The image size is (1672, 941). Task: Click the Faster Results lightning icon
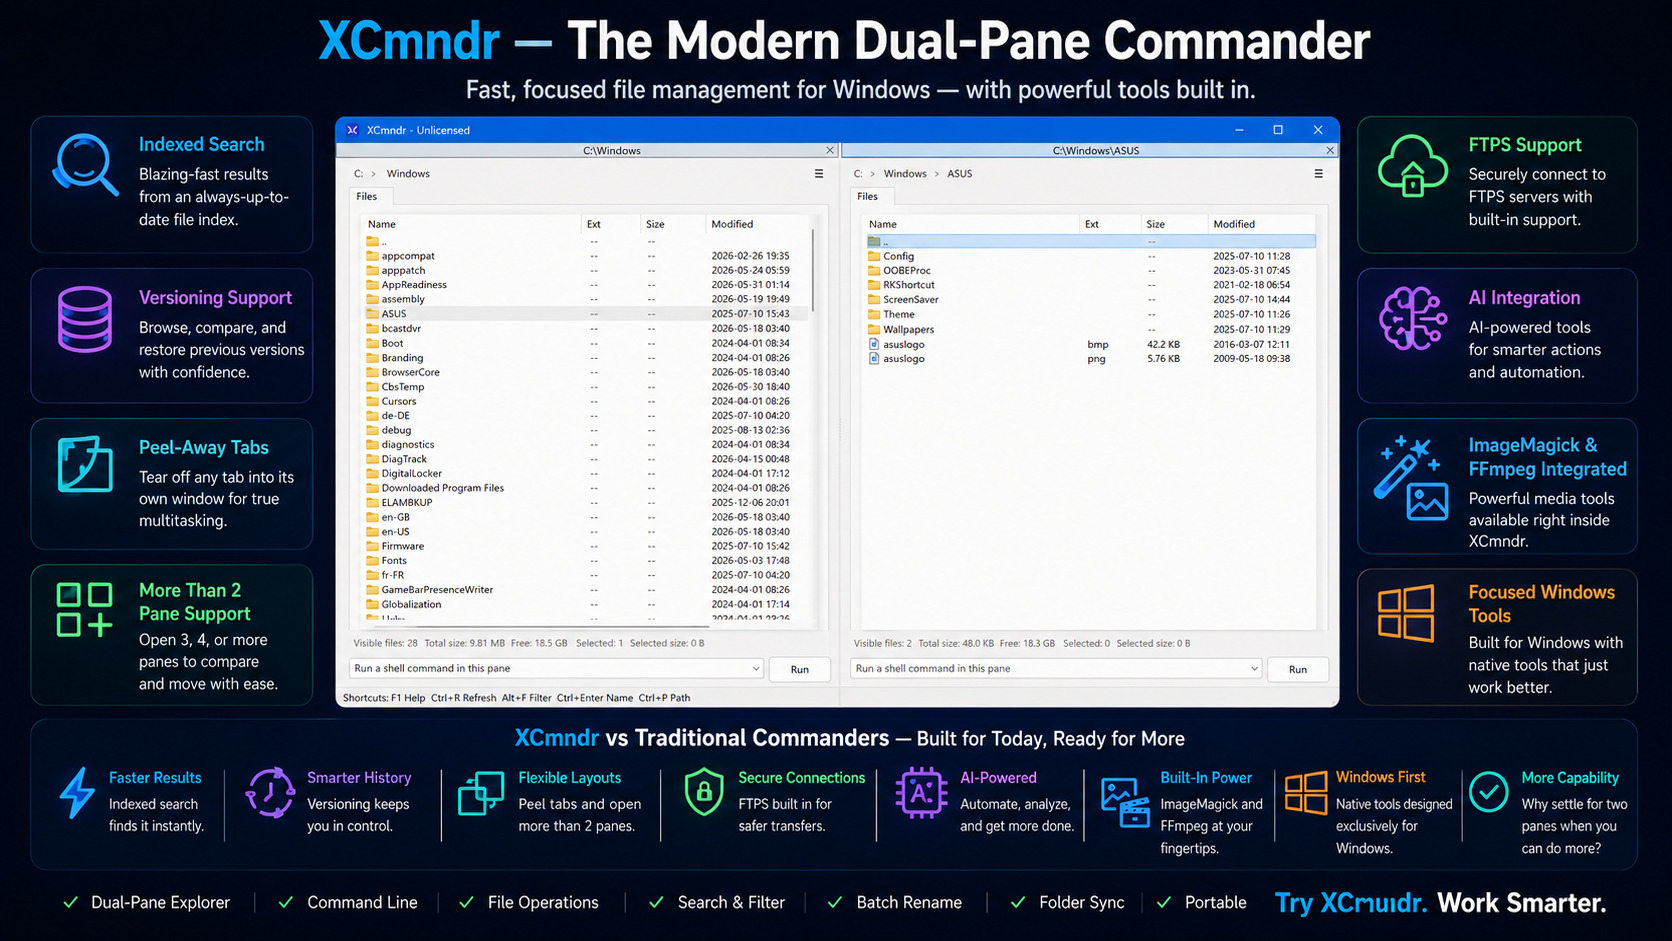tap(77, 793)
